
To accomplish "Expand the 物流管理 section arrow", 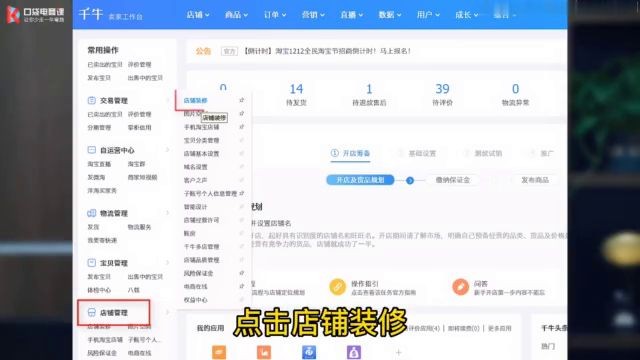I will (167, 213).
